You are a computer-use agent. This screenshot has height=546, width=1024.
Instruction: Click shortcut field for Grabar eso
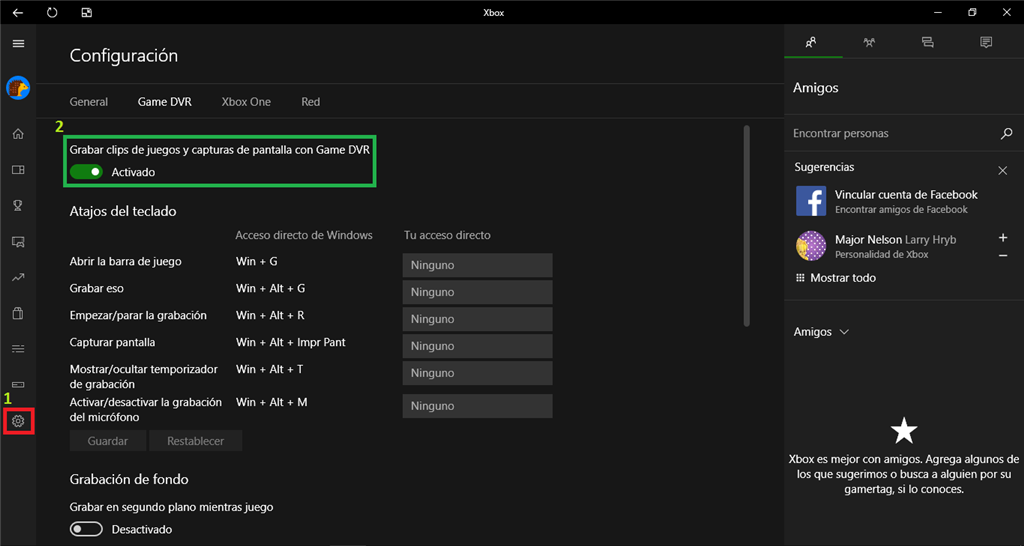(x=477, y=292)
